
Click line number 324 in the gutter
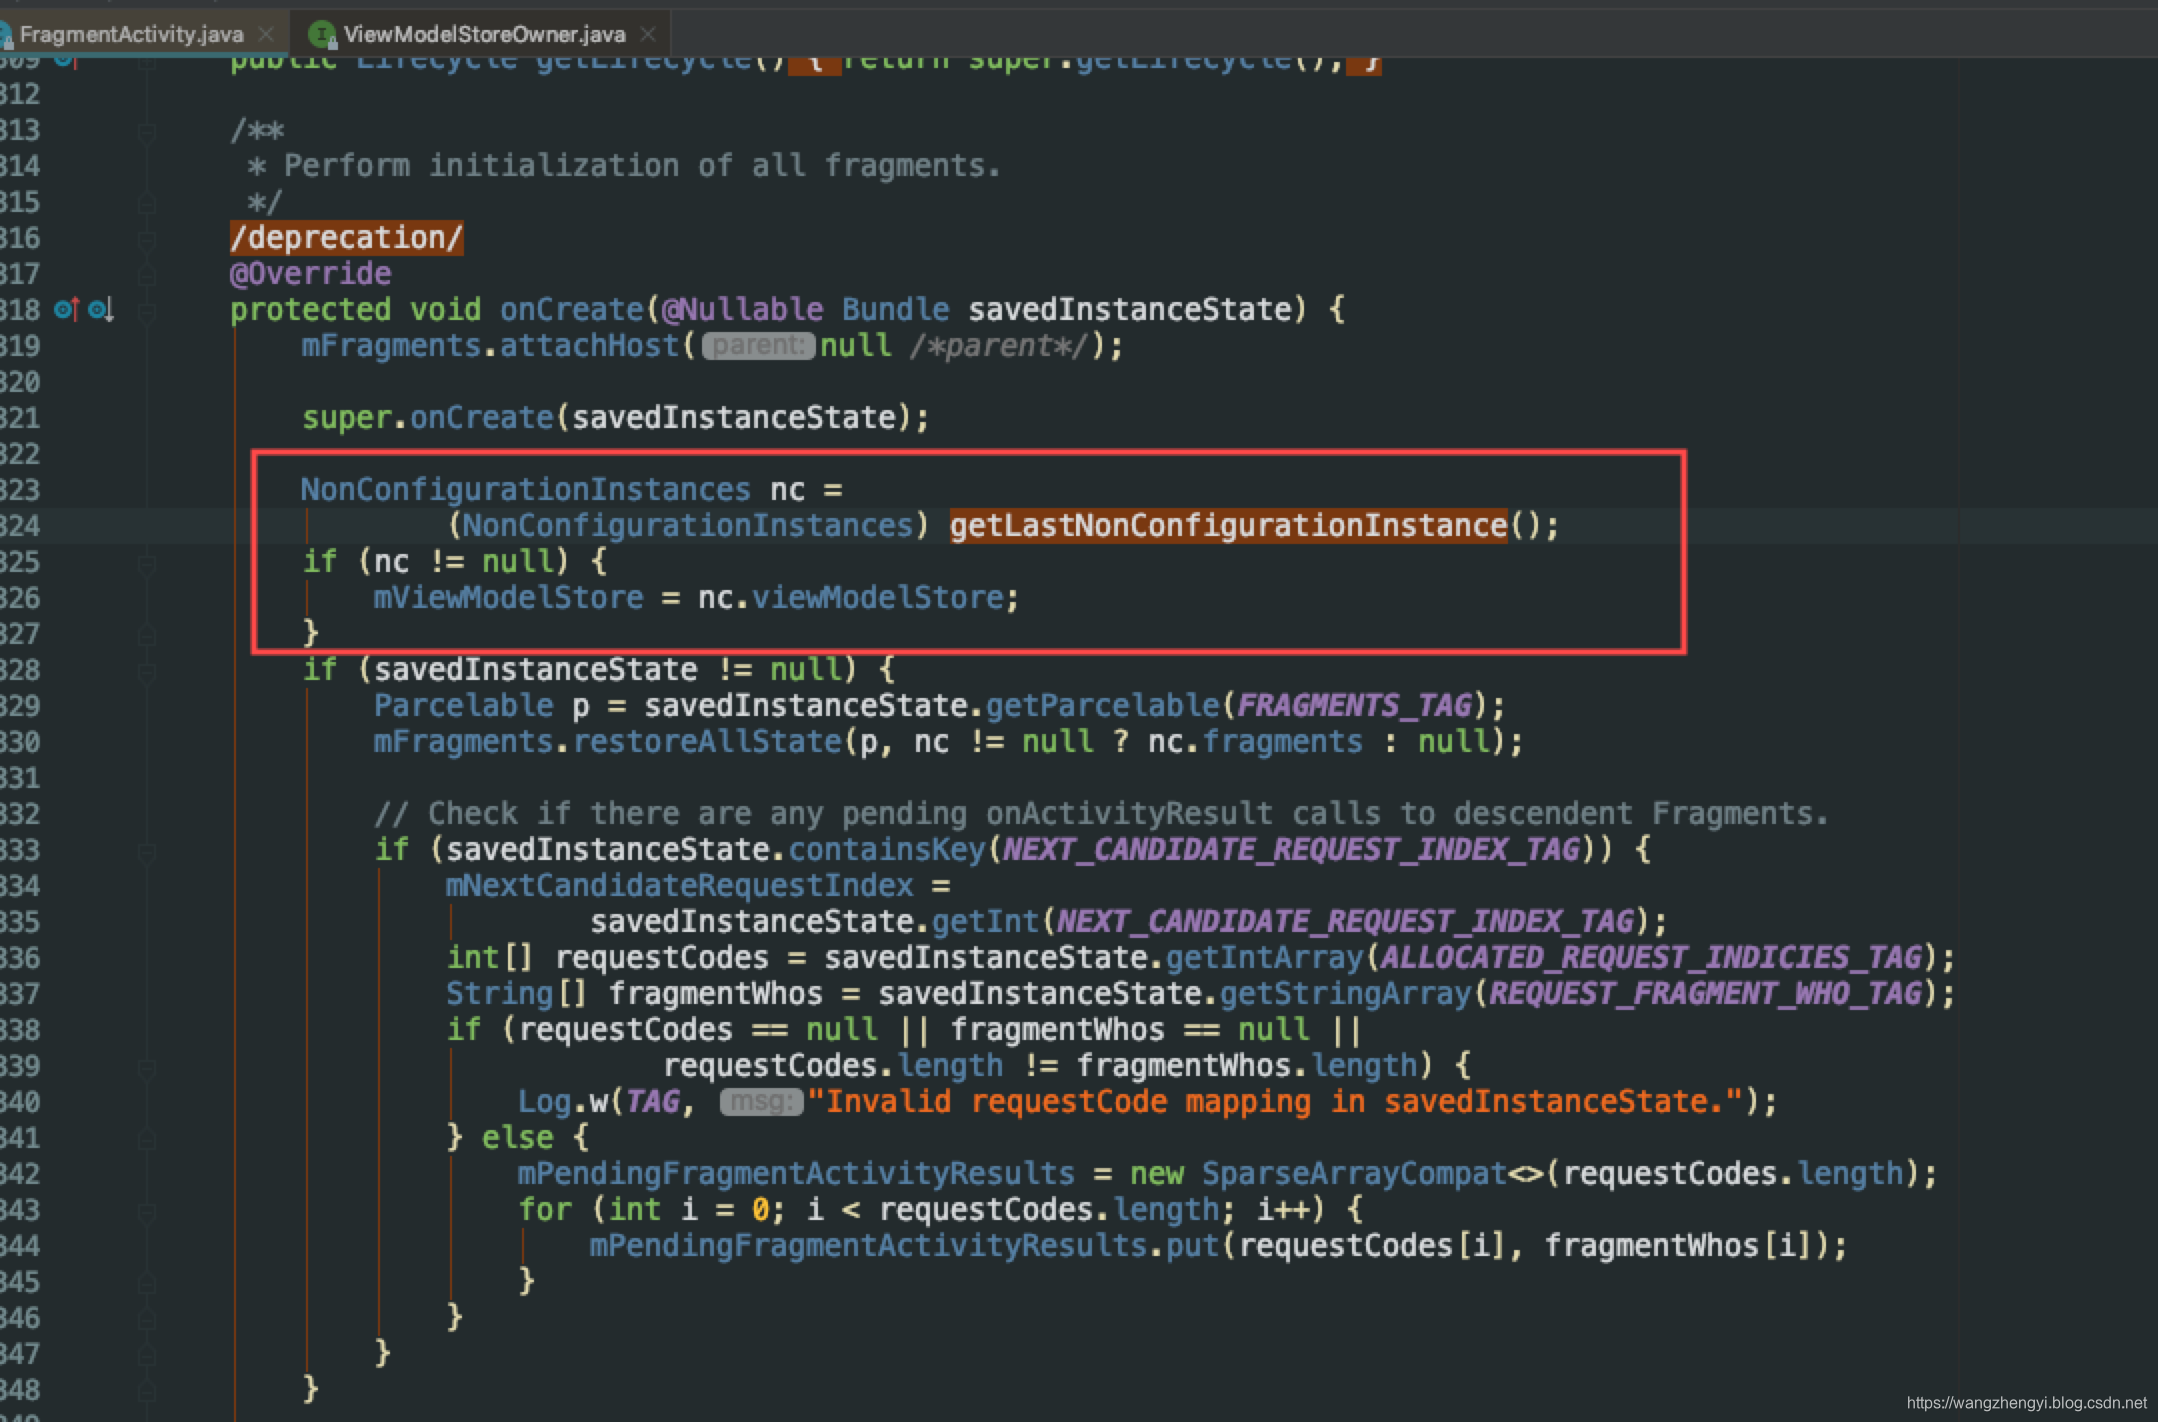20,526
